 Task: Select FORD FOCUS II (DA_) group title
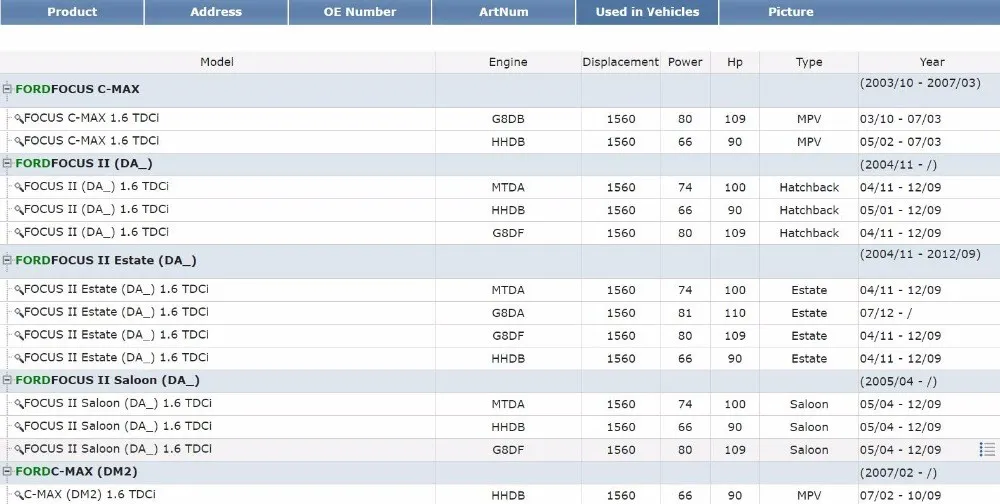coord(84,163)
